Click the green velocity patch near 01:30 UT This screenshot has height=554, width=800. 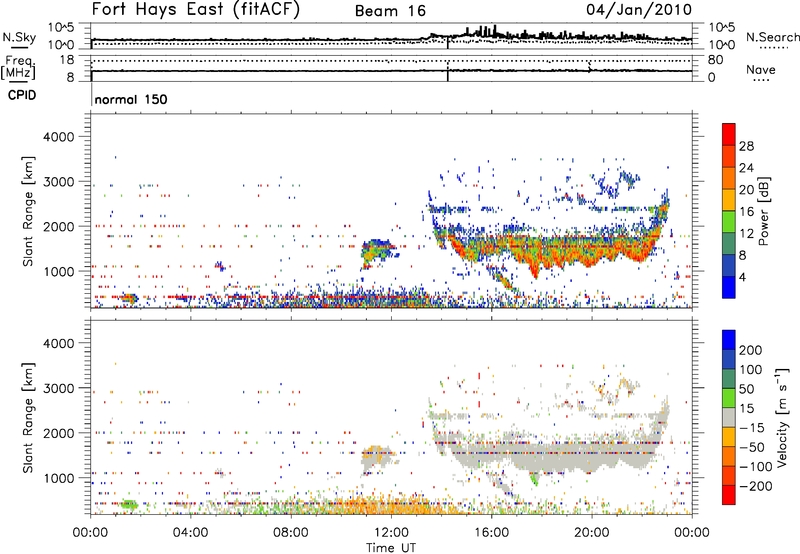click(x=129, y=505)
